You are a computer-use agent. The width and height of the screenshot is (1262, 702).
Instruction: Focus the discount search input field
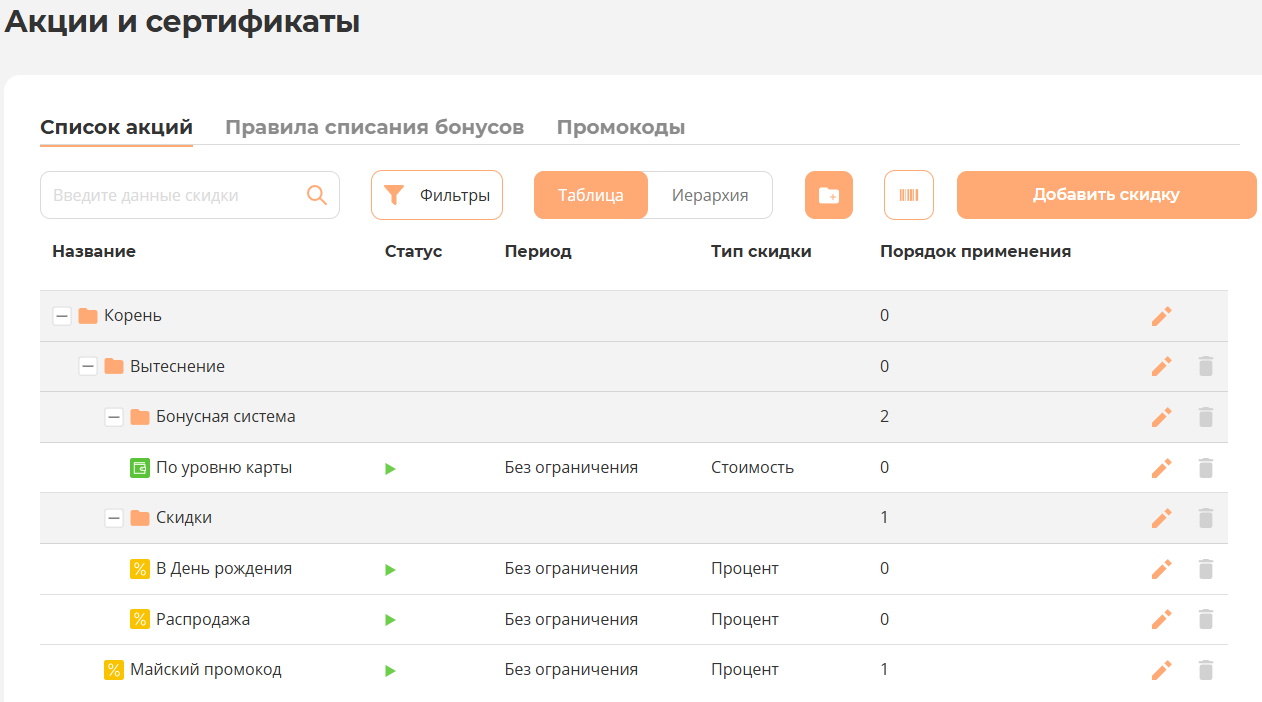175,195
